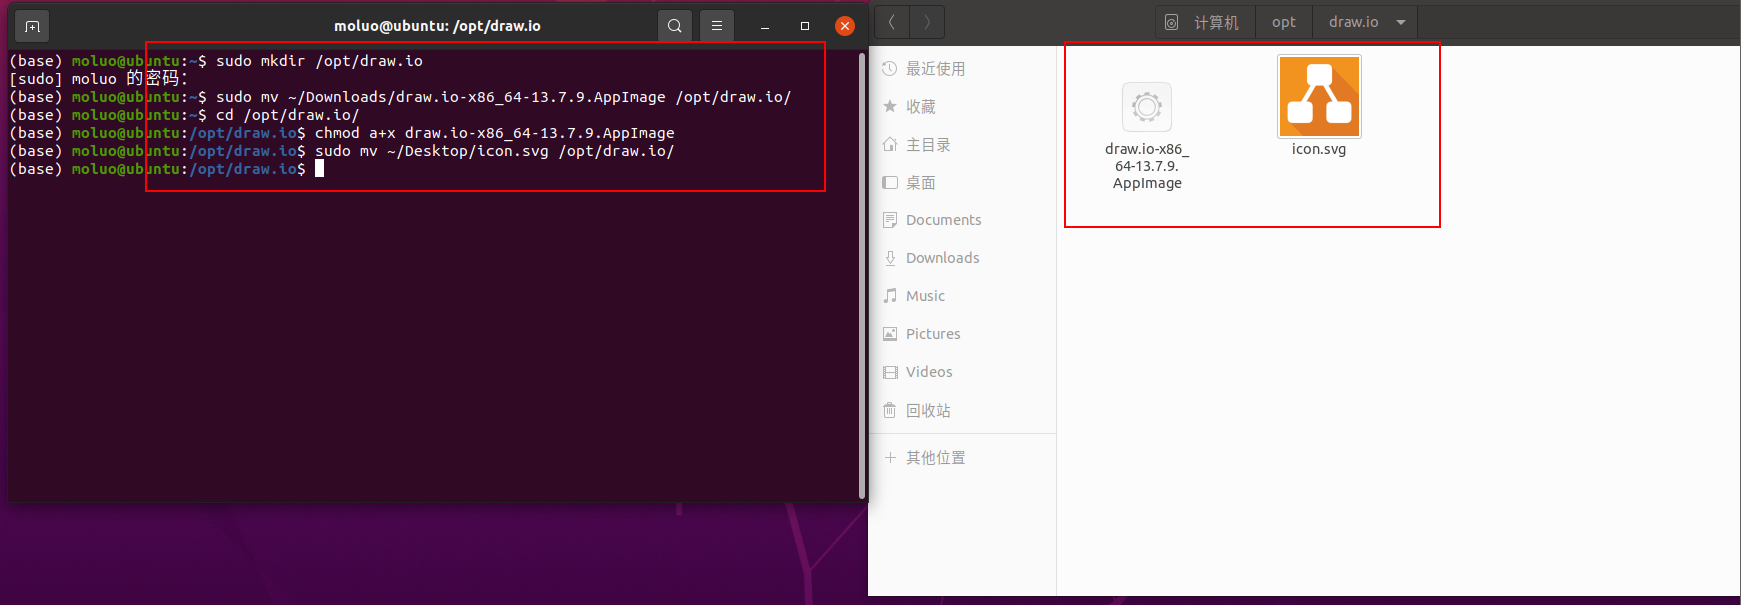1741x605 pixels.
Task: Click the terminal search icon
Action: pyautogui.click(x=675, y=26)
